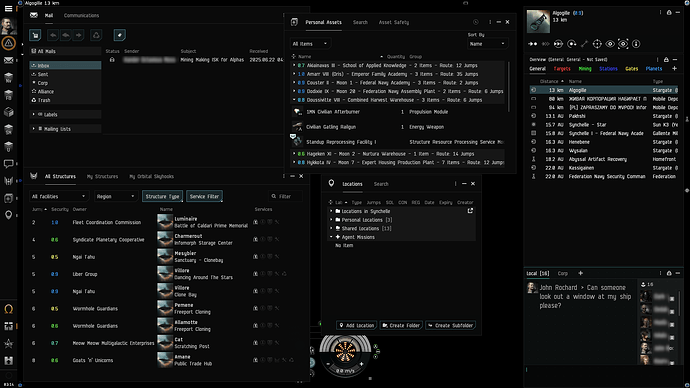Click plus to add a chat channel tab

580,273
